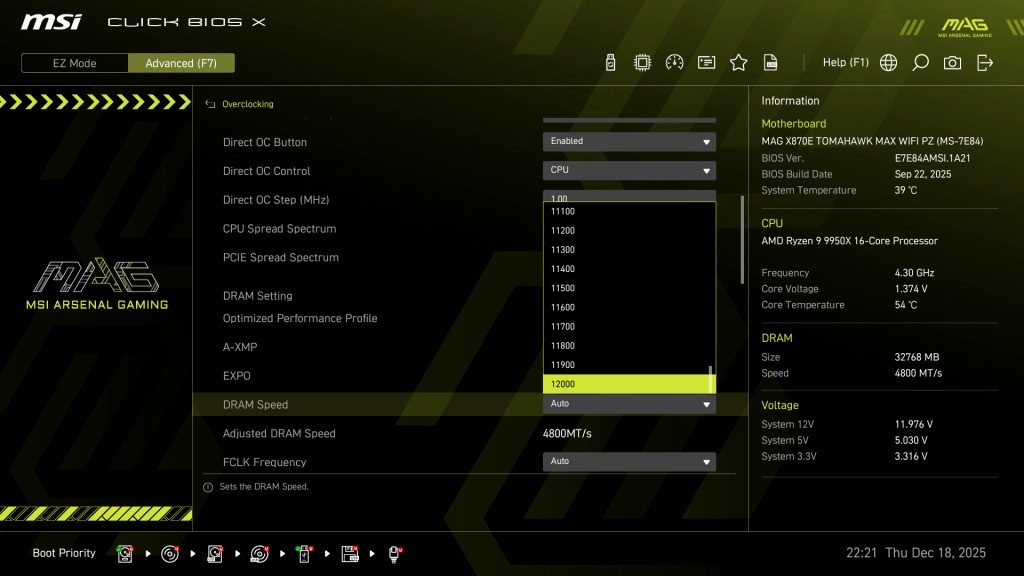
Task: Open the FCLK Frequency dropdown
Action: click(x=629, y=462)
